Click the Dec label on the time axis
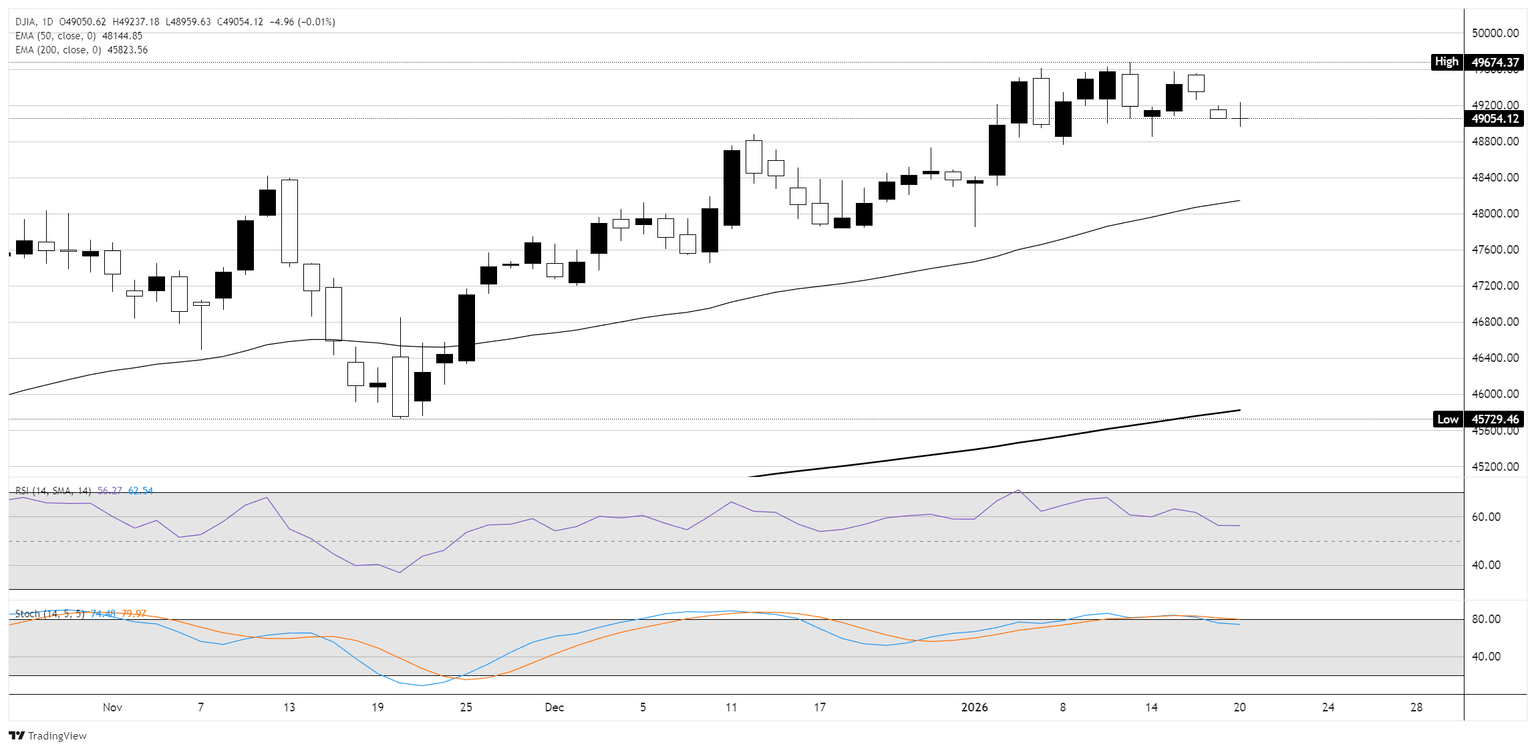The height and width of the screenshot is (750, 1536). [x=554, y=708]
